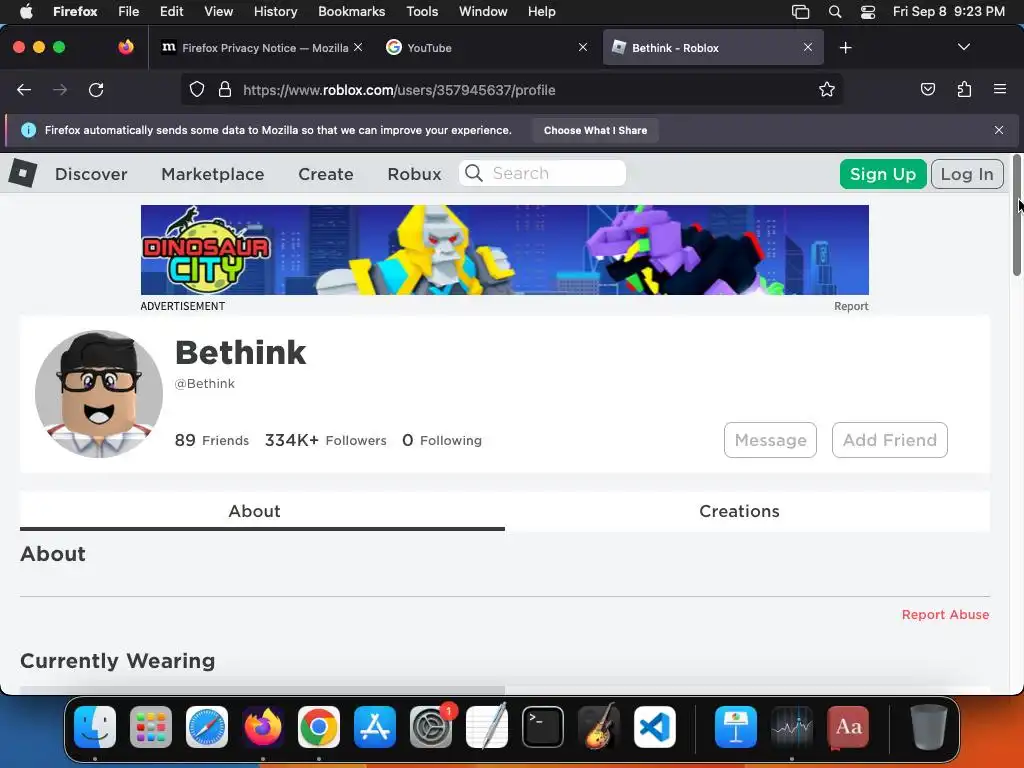This screenshot has width=1024, height=768.
Task: Click the Dinosaur City ad banner
Action: pyautogui.click(x=505, y=249)
